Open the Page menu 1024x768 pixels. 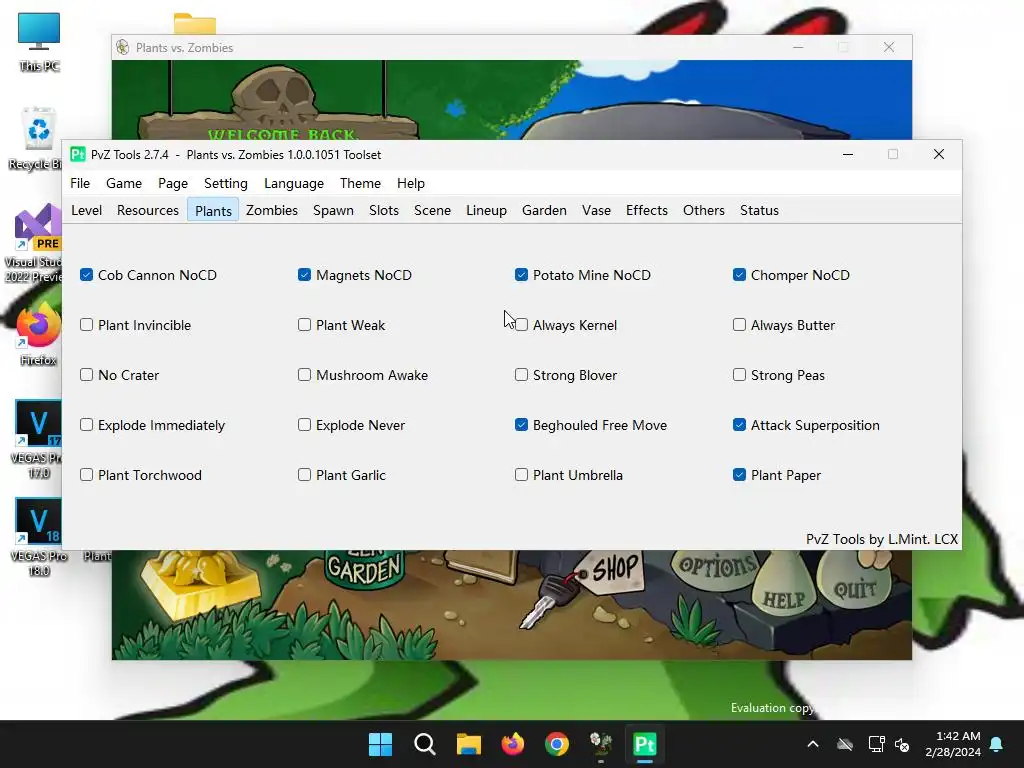[x=173, y=184]
